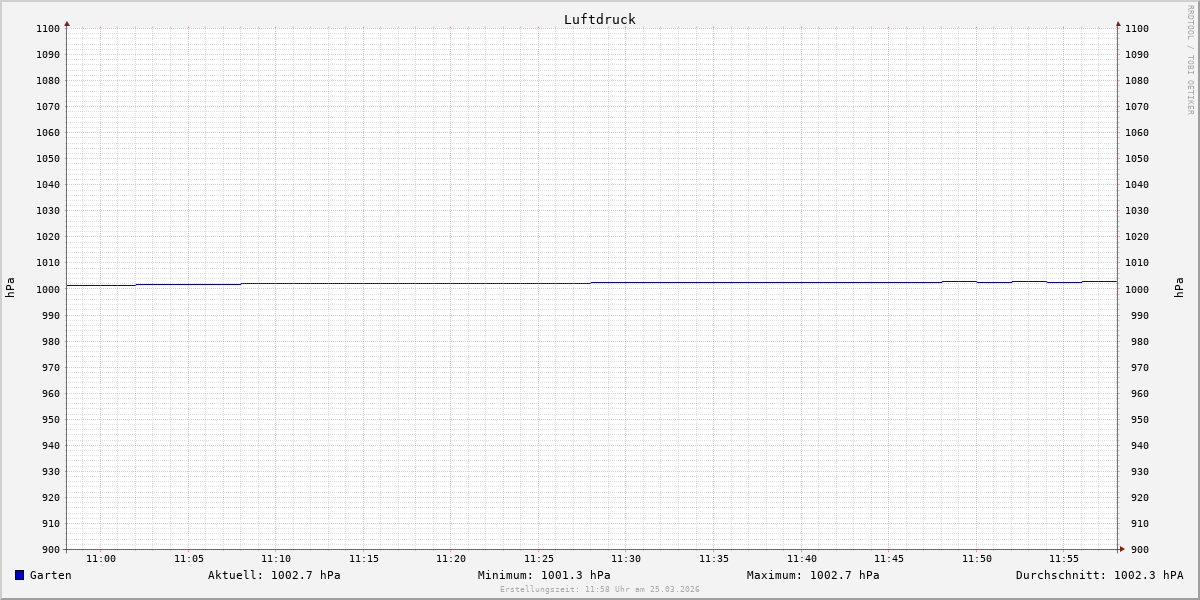Image resolution: width=1200 pixels, height=600 pixels.
Task: Click the red arrow ending the time axis
Action: tap(1122, 549)
